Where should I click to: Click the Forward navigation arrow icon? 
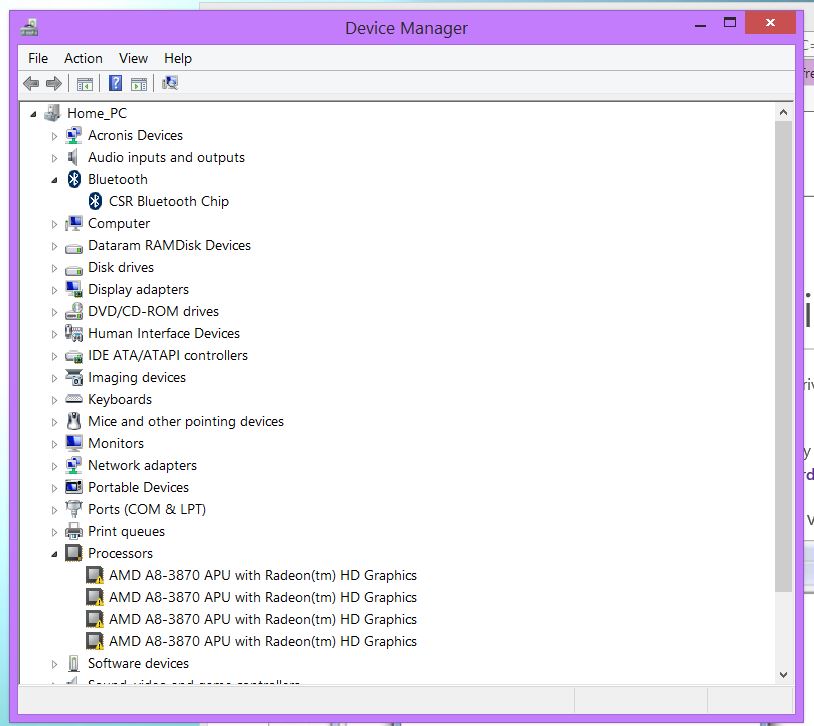coord(52,83)
